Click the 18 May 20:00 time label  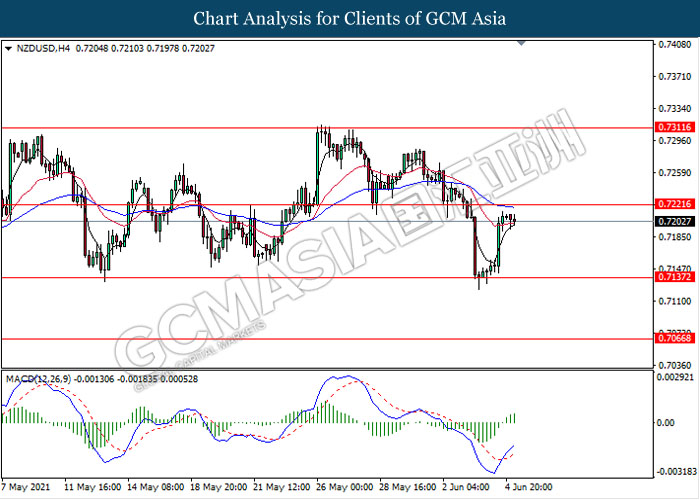(219, 487)
